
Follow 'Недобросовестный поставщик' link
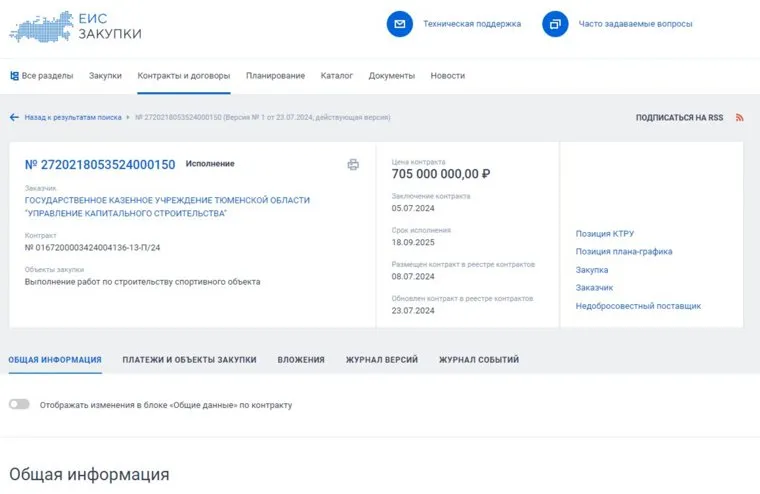coord(638,306)
